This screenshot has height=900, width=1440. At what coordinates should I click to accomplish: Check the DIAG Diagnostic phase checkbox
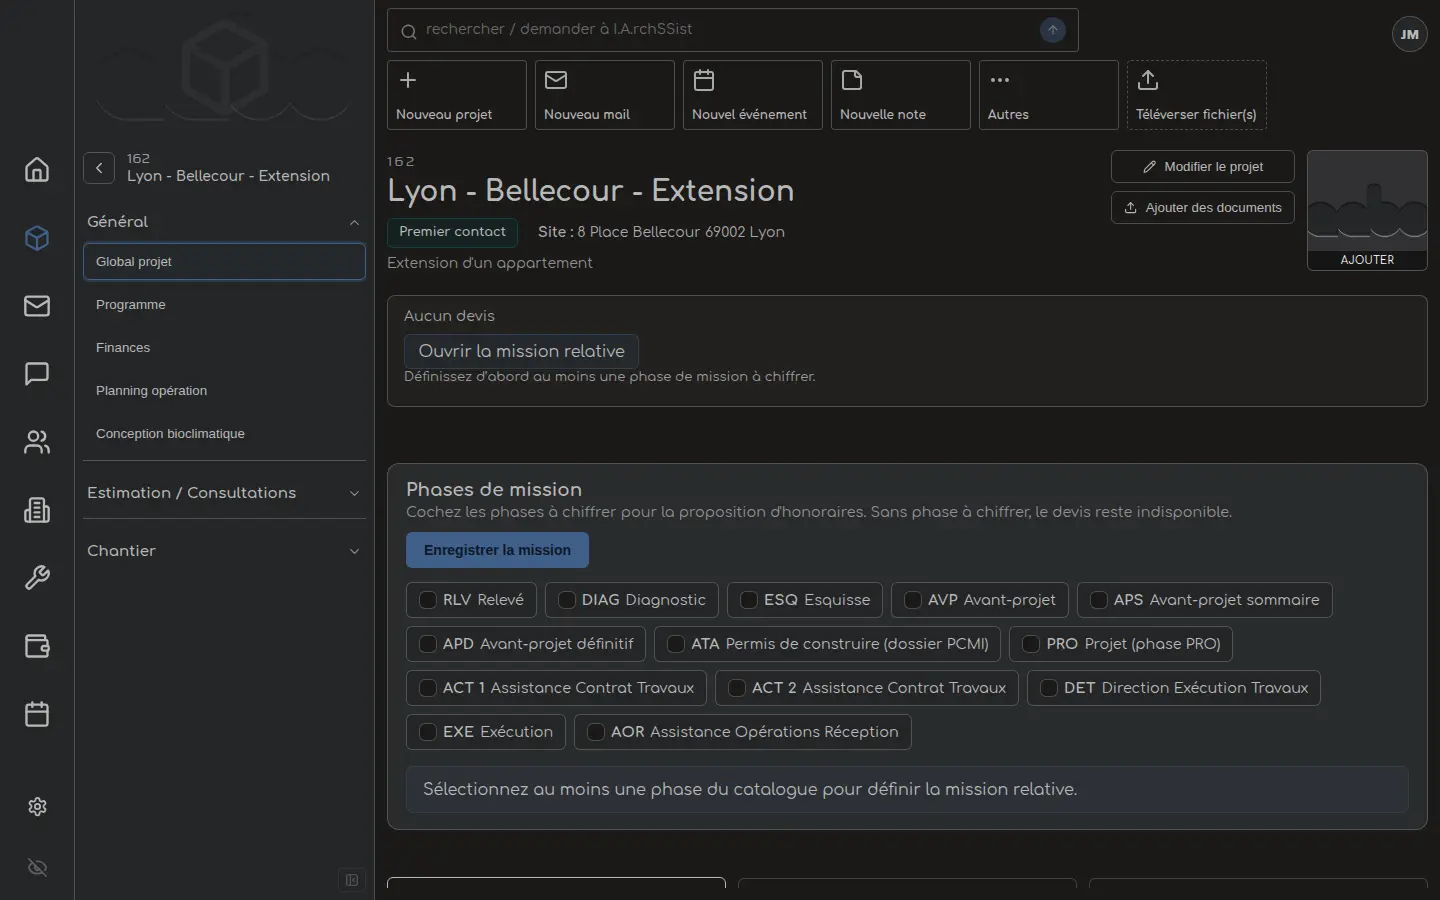coord(566,600)
